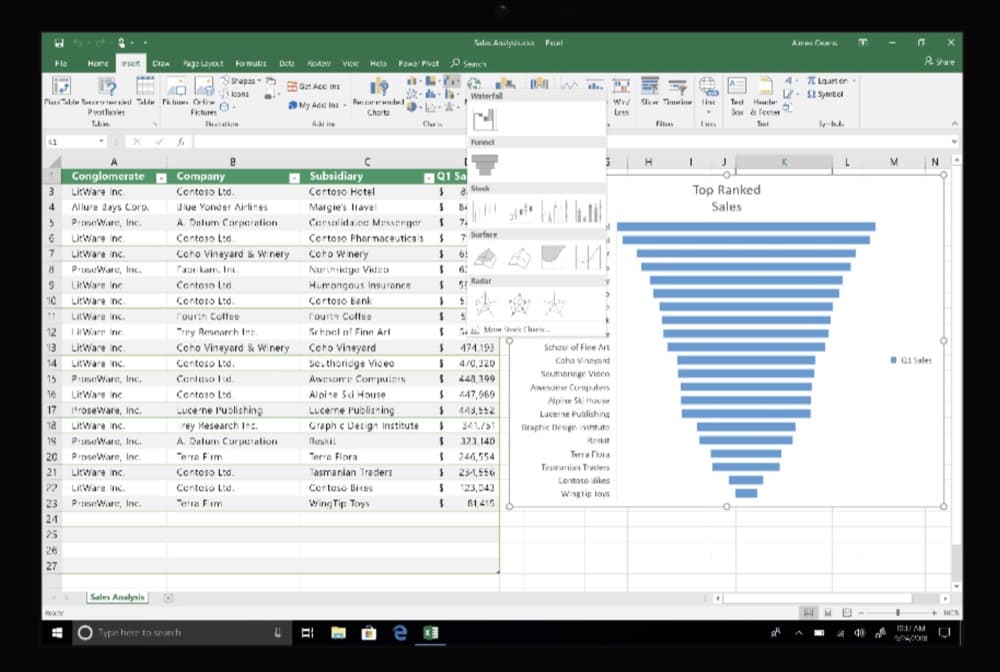
Task: Insert a Slicer
Action: (649, 91)
